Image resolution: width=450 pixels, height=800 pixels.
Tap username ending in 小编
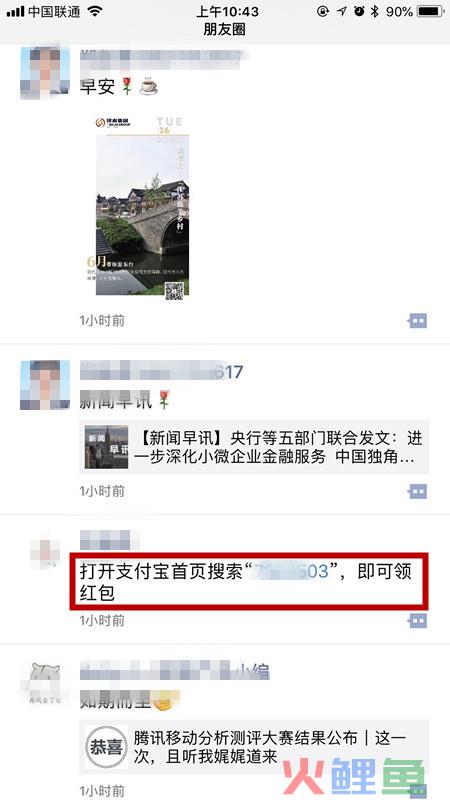click(174, 671)
